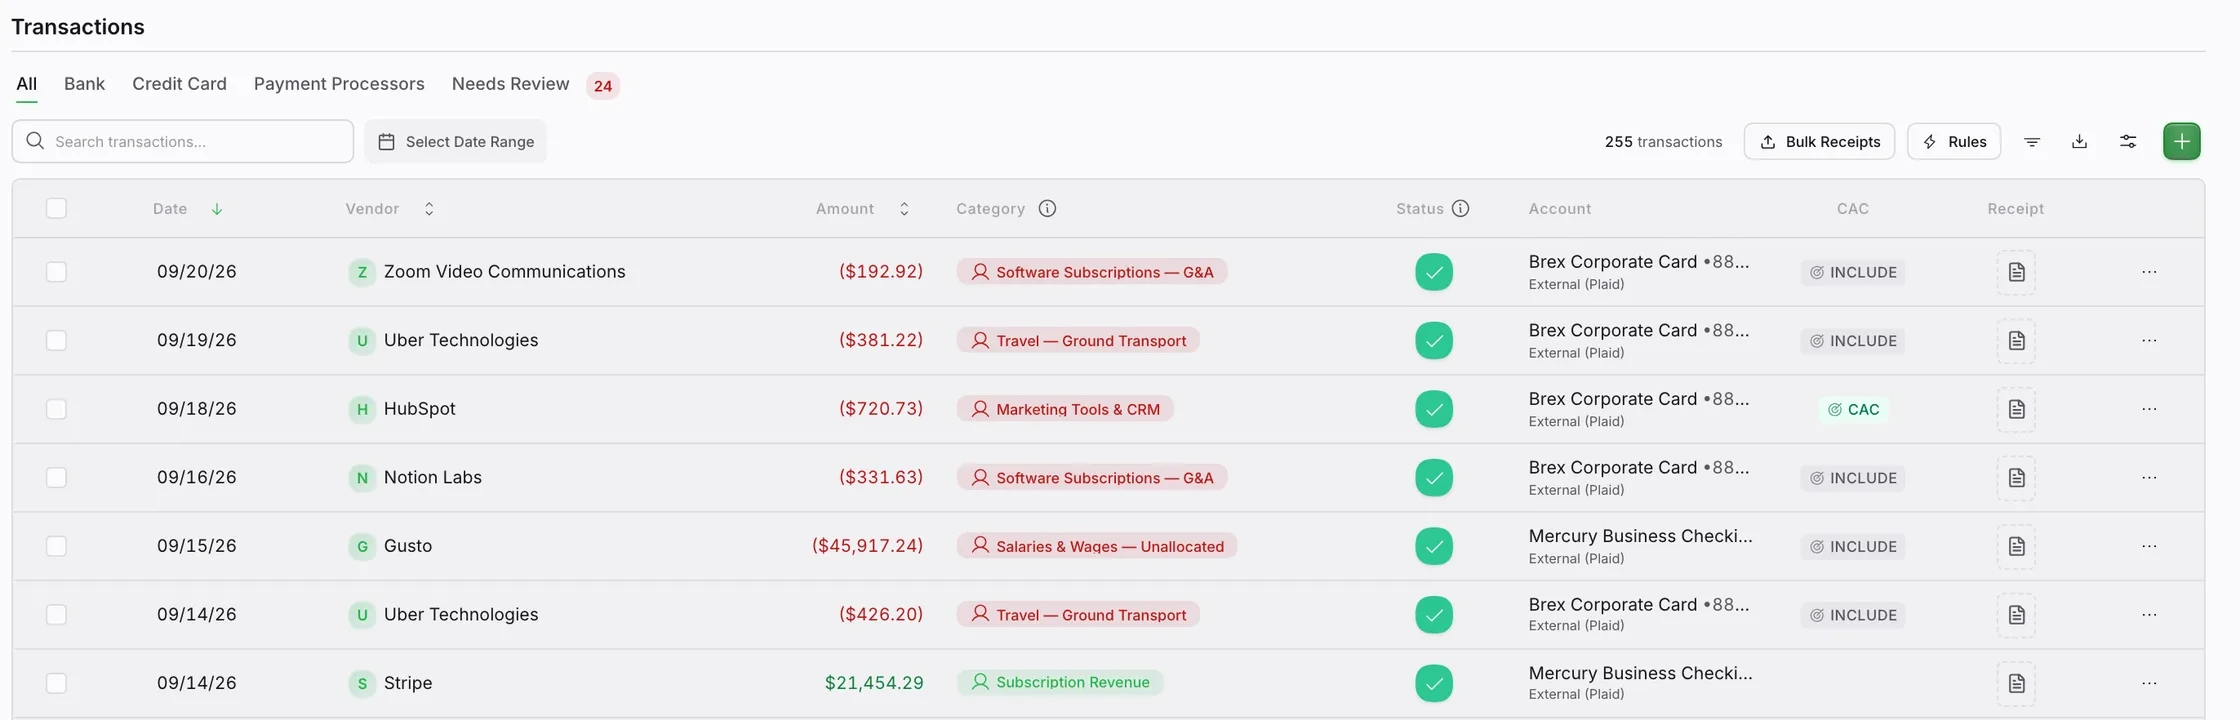The width and height of the screenshot is (2240, 720).
Task: Click the green status check for Stripe row
Action: (1434, 683)
